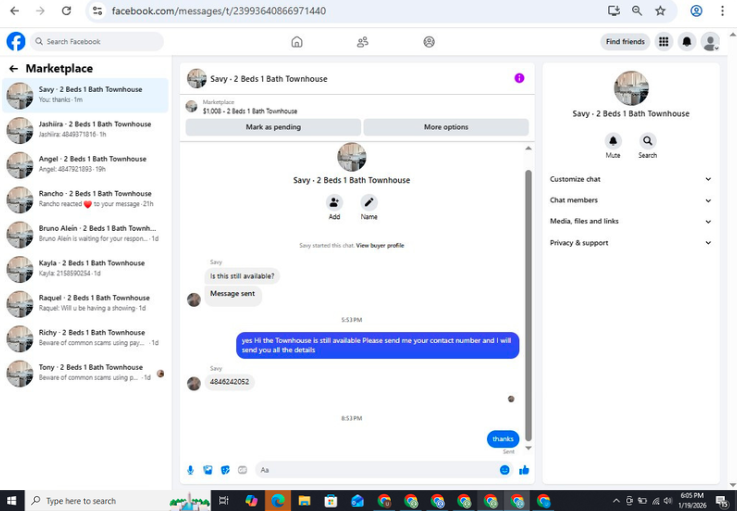Open Windows notification center icon
The image size is (737, 511).
click(722, 501)
